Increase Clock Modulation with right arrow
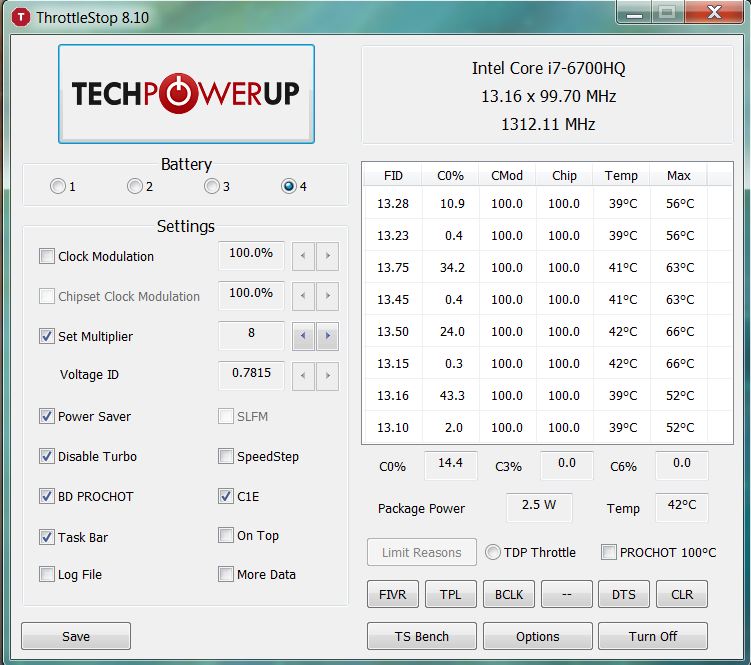Image resolution: width=751 pixels, height=665 pixels. coord(328,256)
